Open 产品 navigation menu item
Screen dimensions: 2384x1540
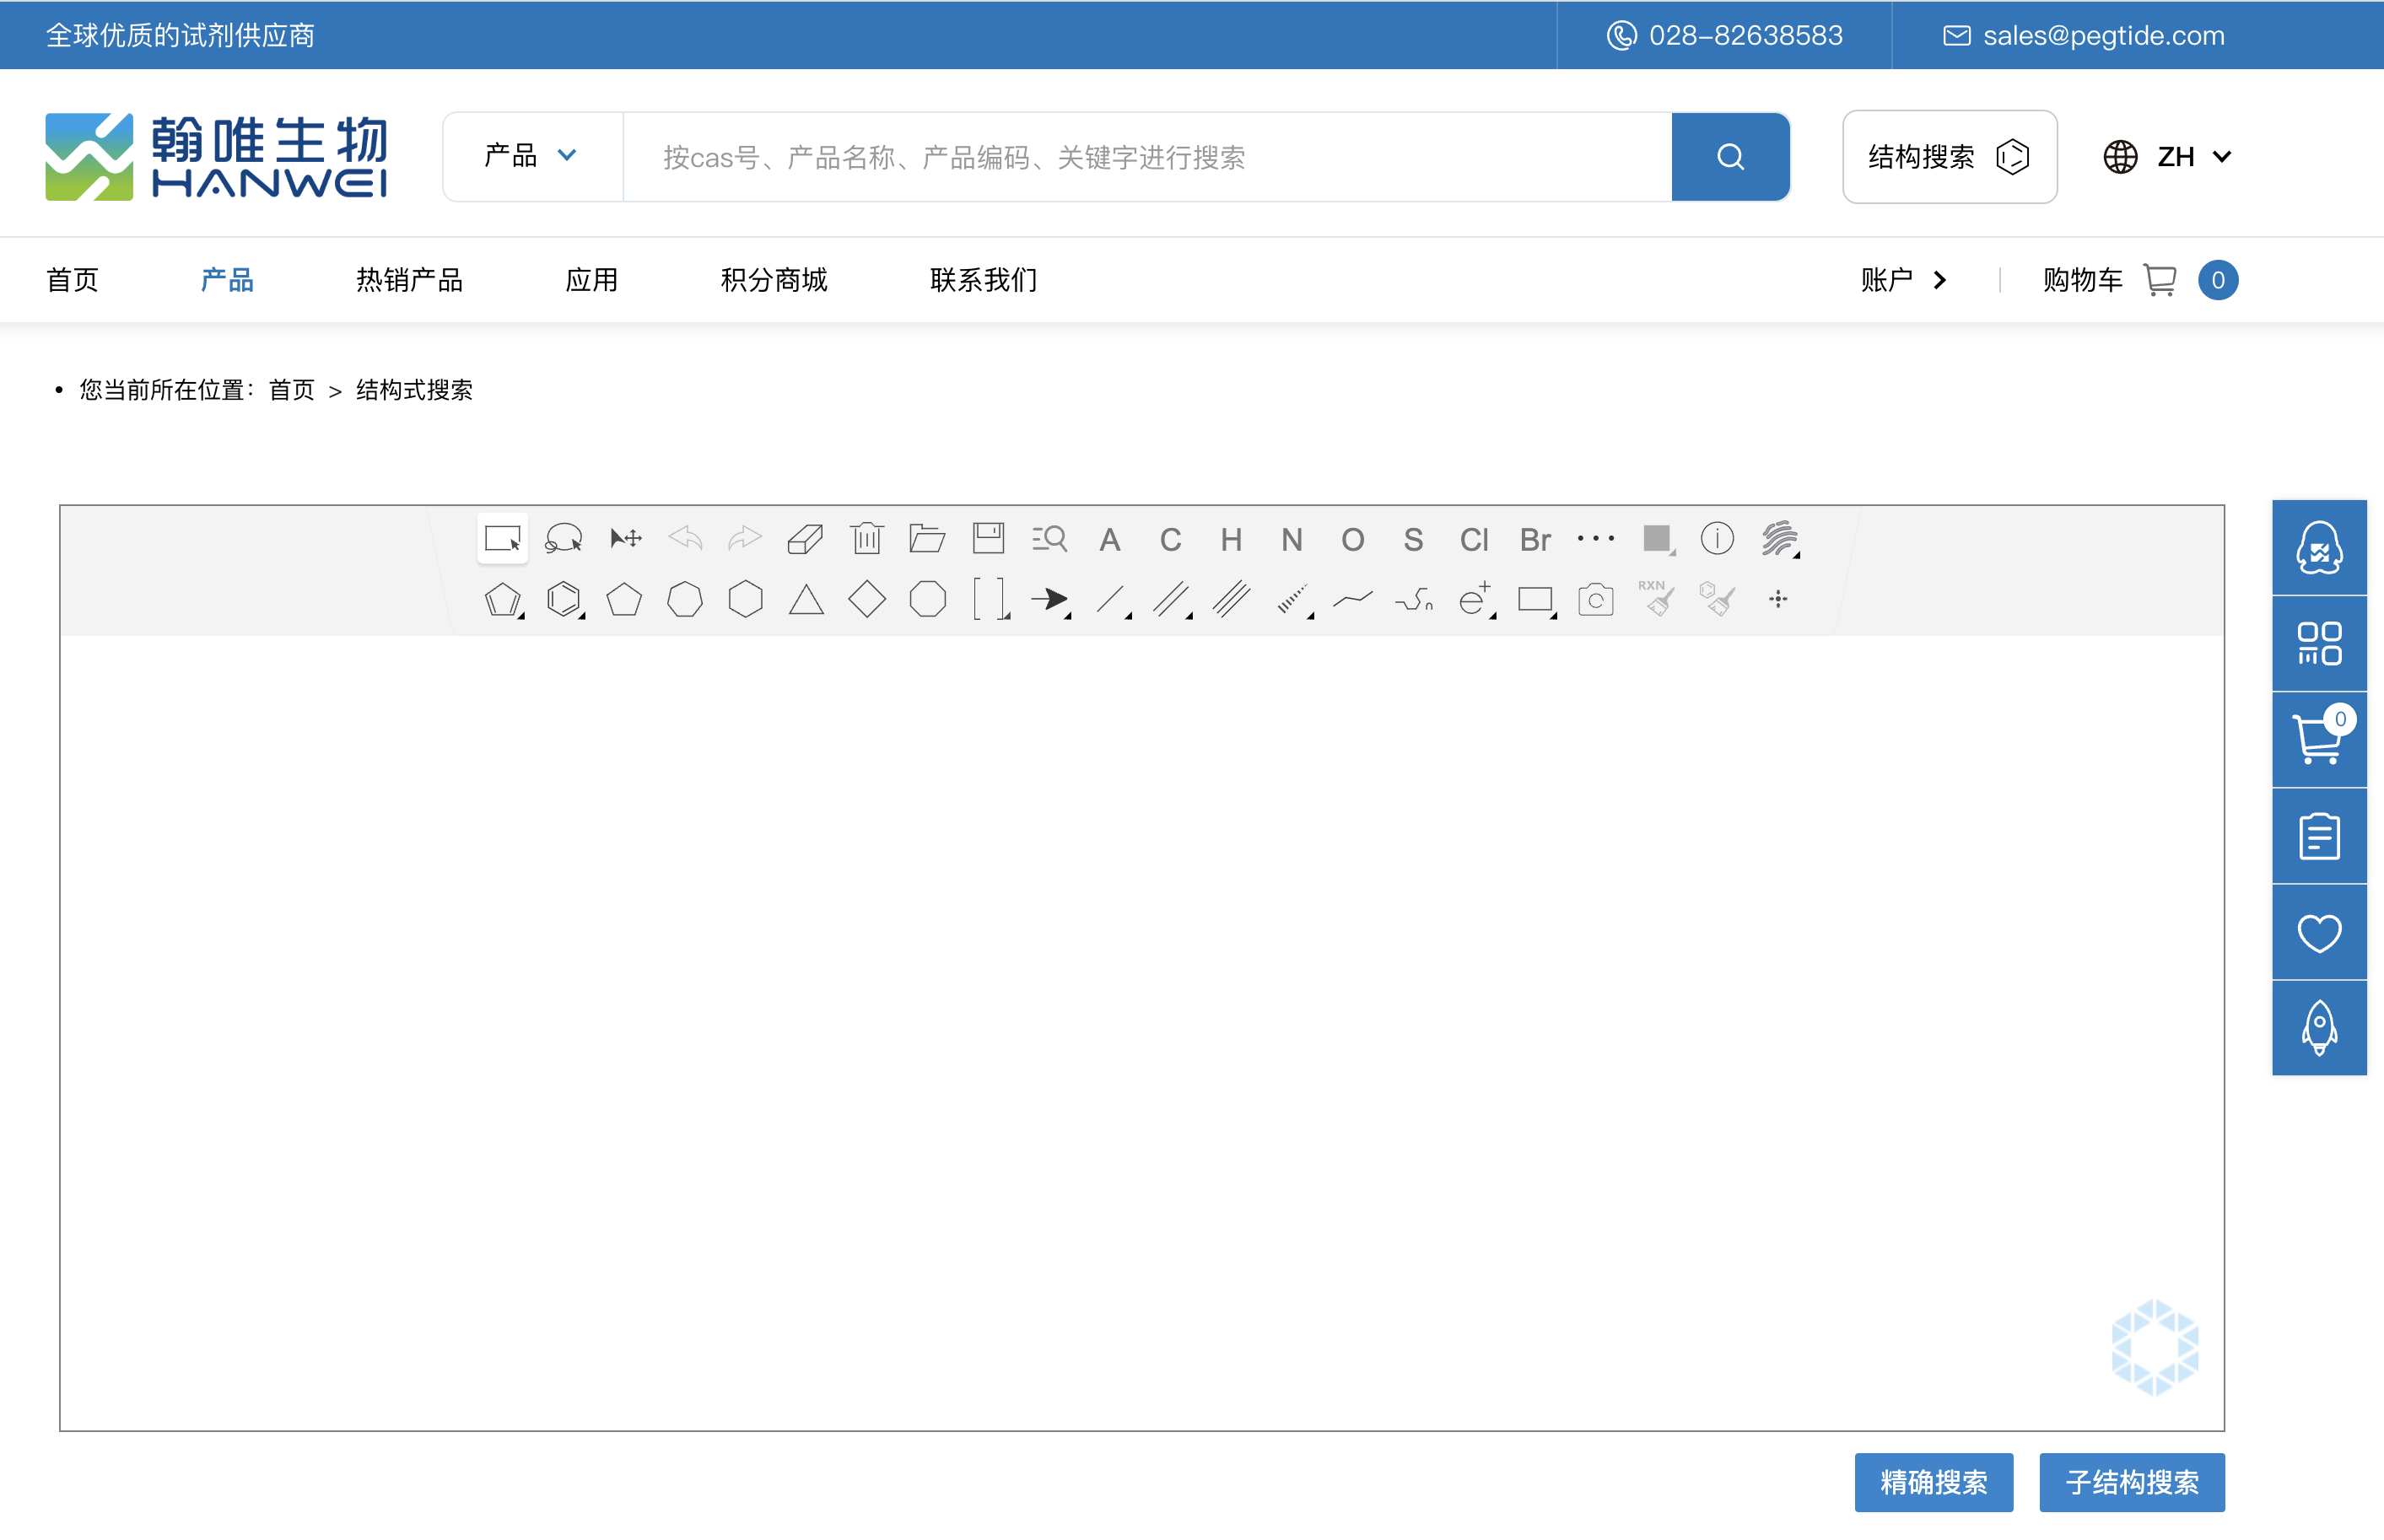click(227, 280)
